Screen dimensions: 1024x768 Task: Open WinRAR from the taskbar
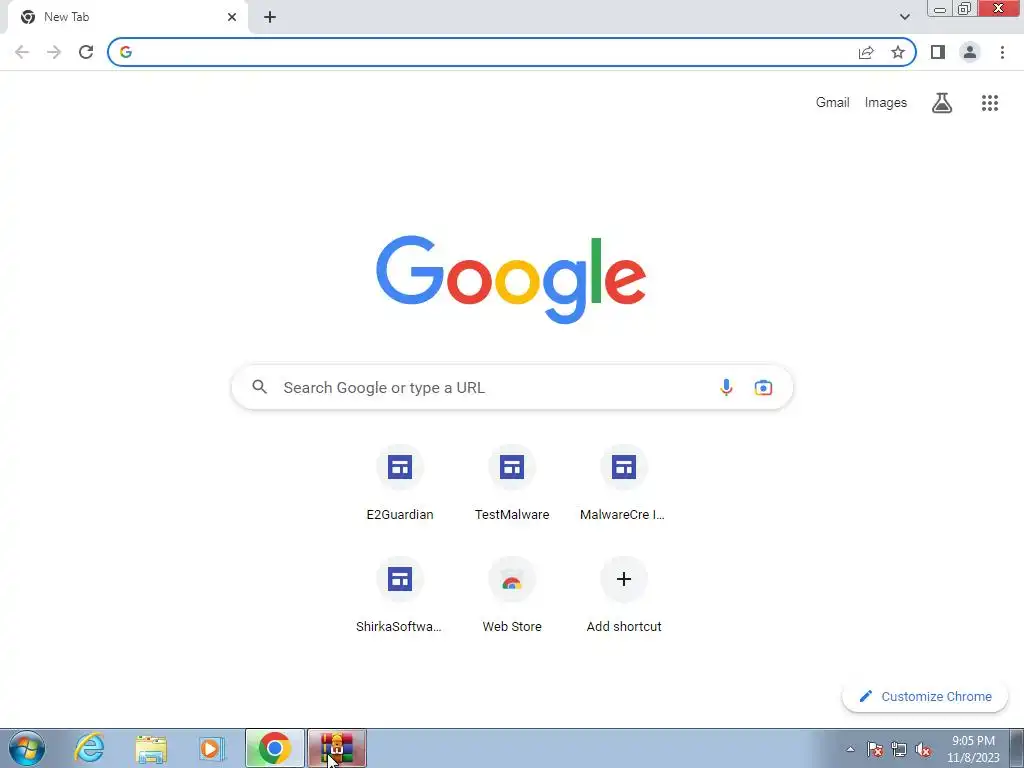337,748
